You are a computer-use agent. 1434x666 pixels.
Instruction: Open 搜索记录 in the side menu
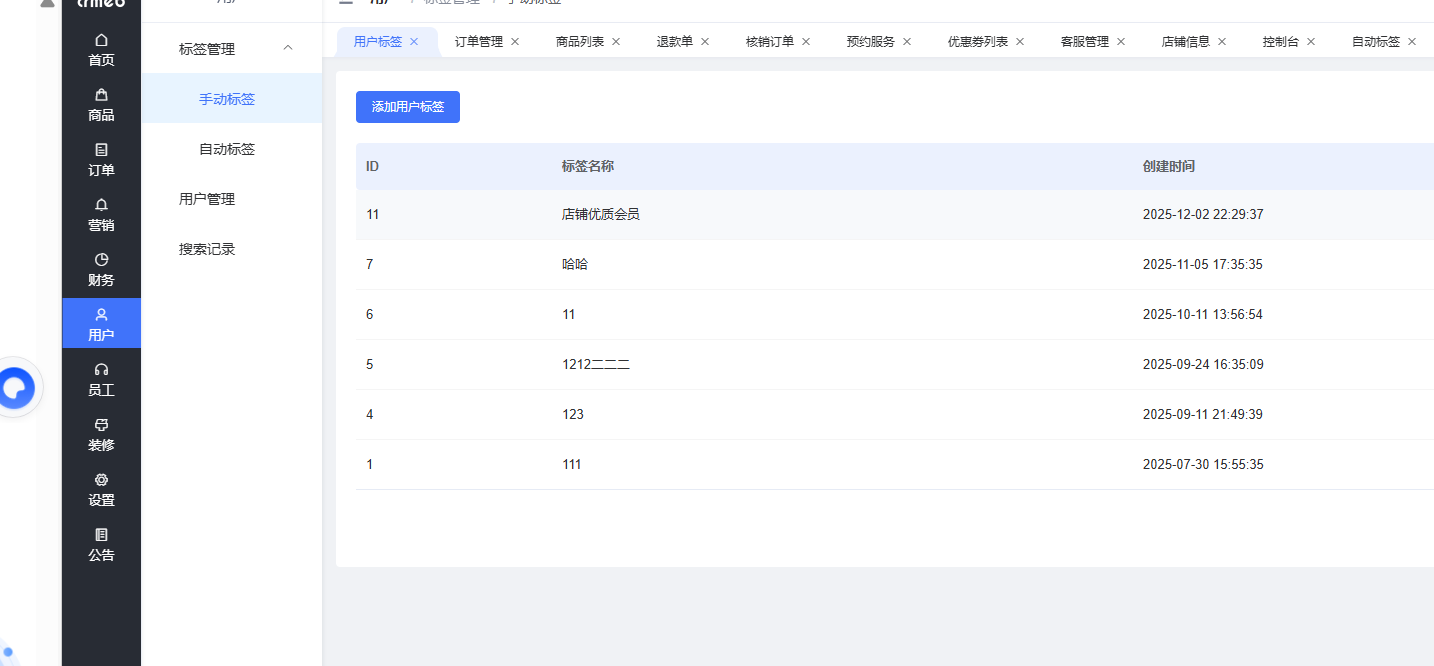coord(207,249)
